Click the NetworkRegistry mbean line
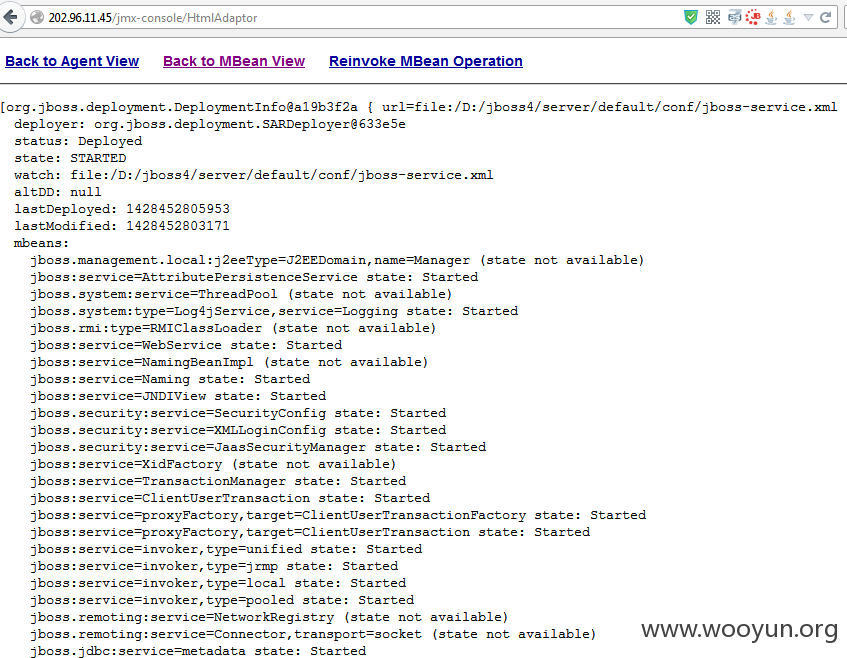This screenshot has width=847, height=658. 269,617
